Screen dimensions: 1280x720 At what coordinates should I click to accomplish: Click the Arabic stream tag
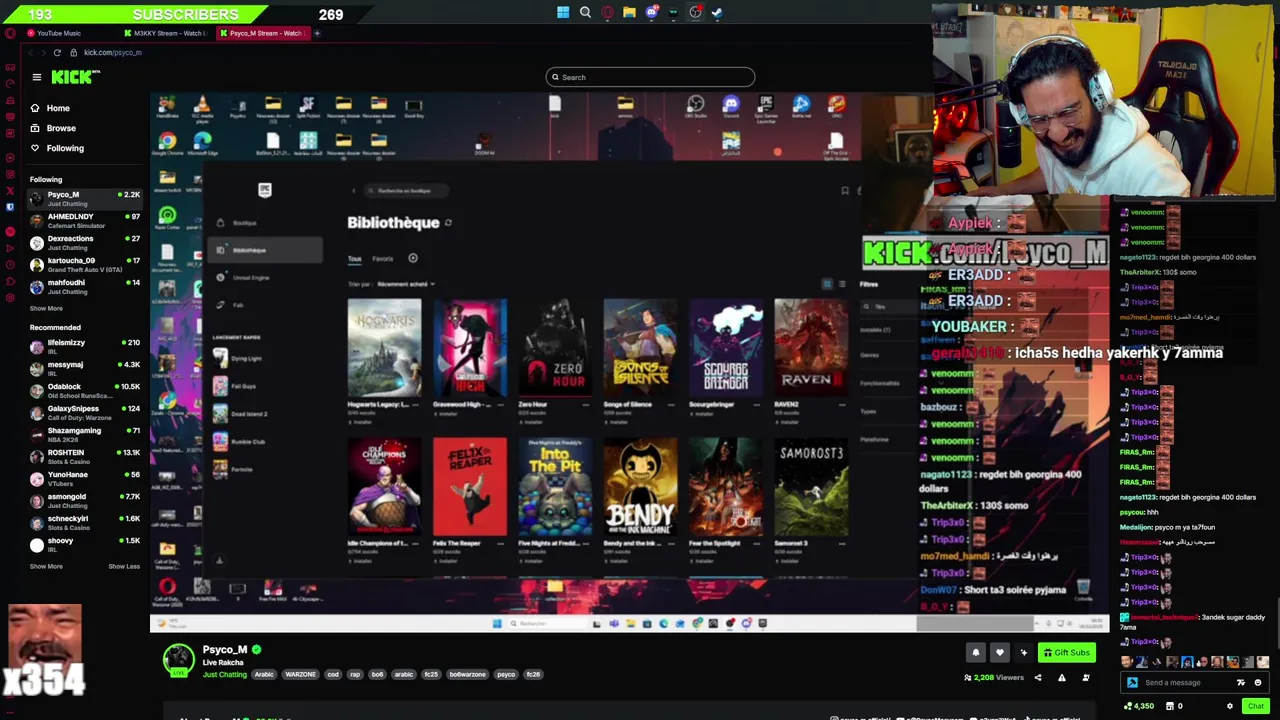tap(264, 675)
